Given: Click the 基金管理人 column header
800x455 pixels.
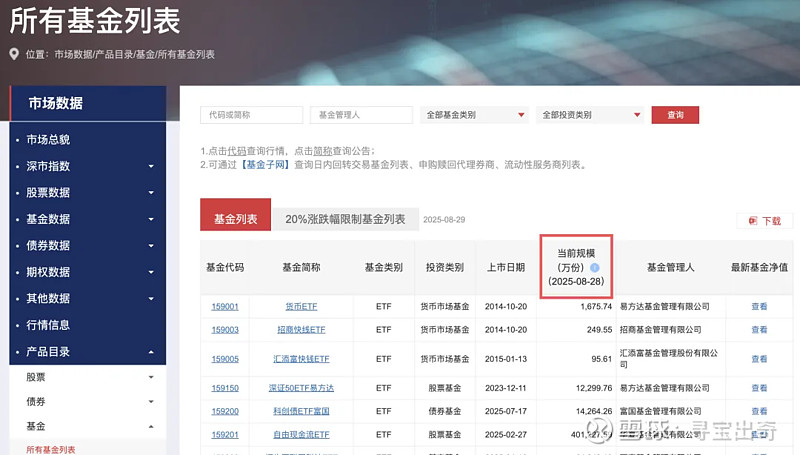Looking at the screenshot, I should tap(670, 267).
